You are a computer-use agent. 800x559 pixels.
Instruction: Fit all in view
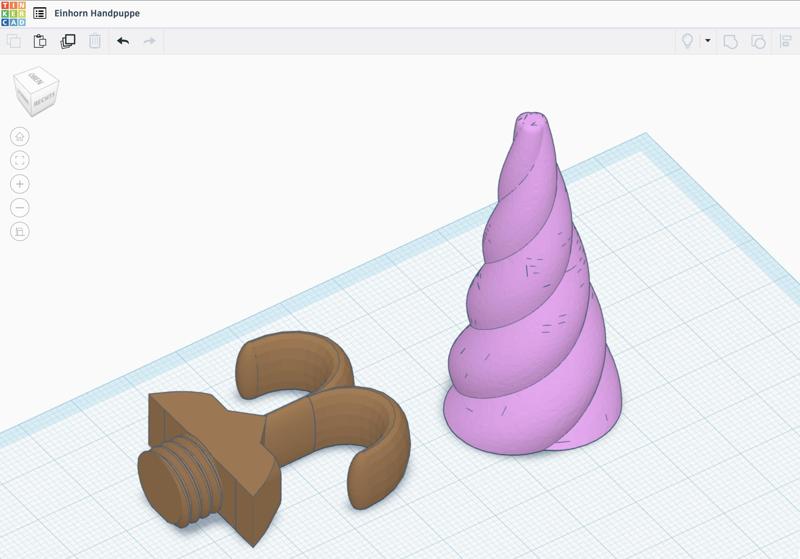tap(20, 160)
